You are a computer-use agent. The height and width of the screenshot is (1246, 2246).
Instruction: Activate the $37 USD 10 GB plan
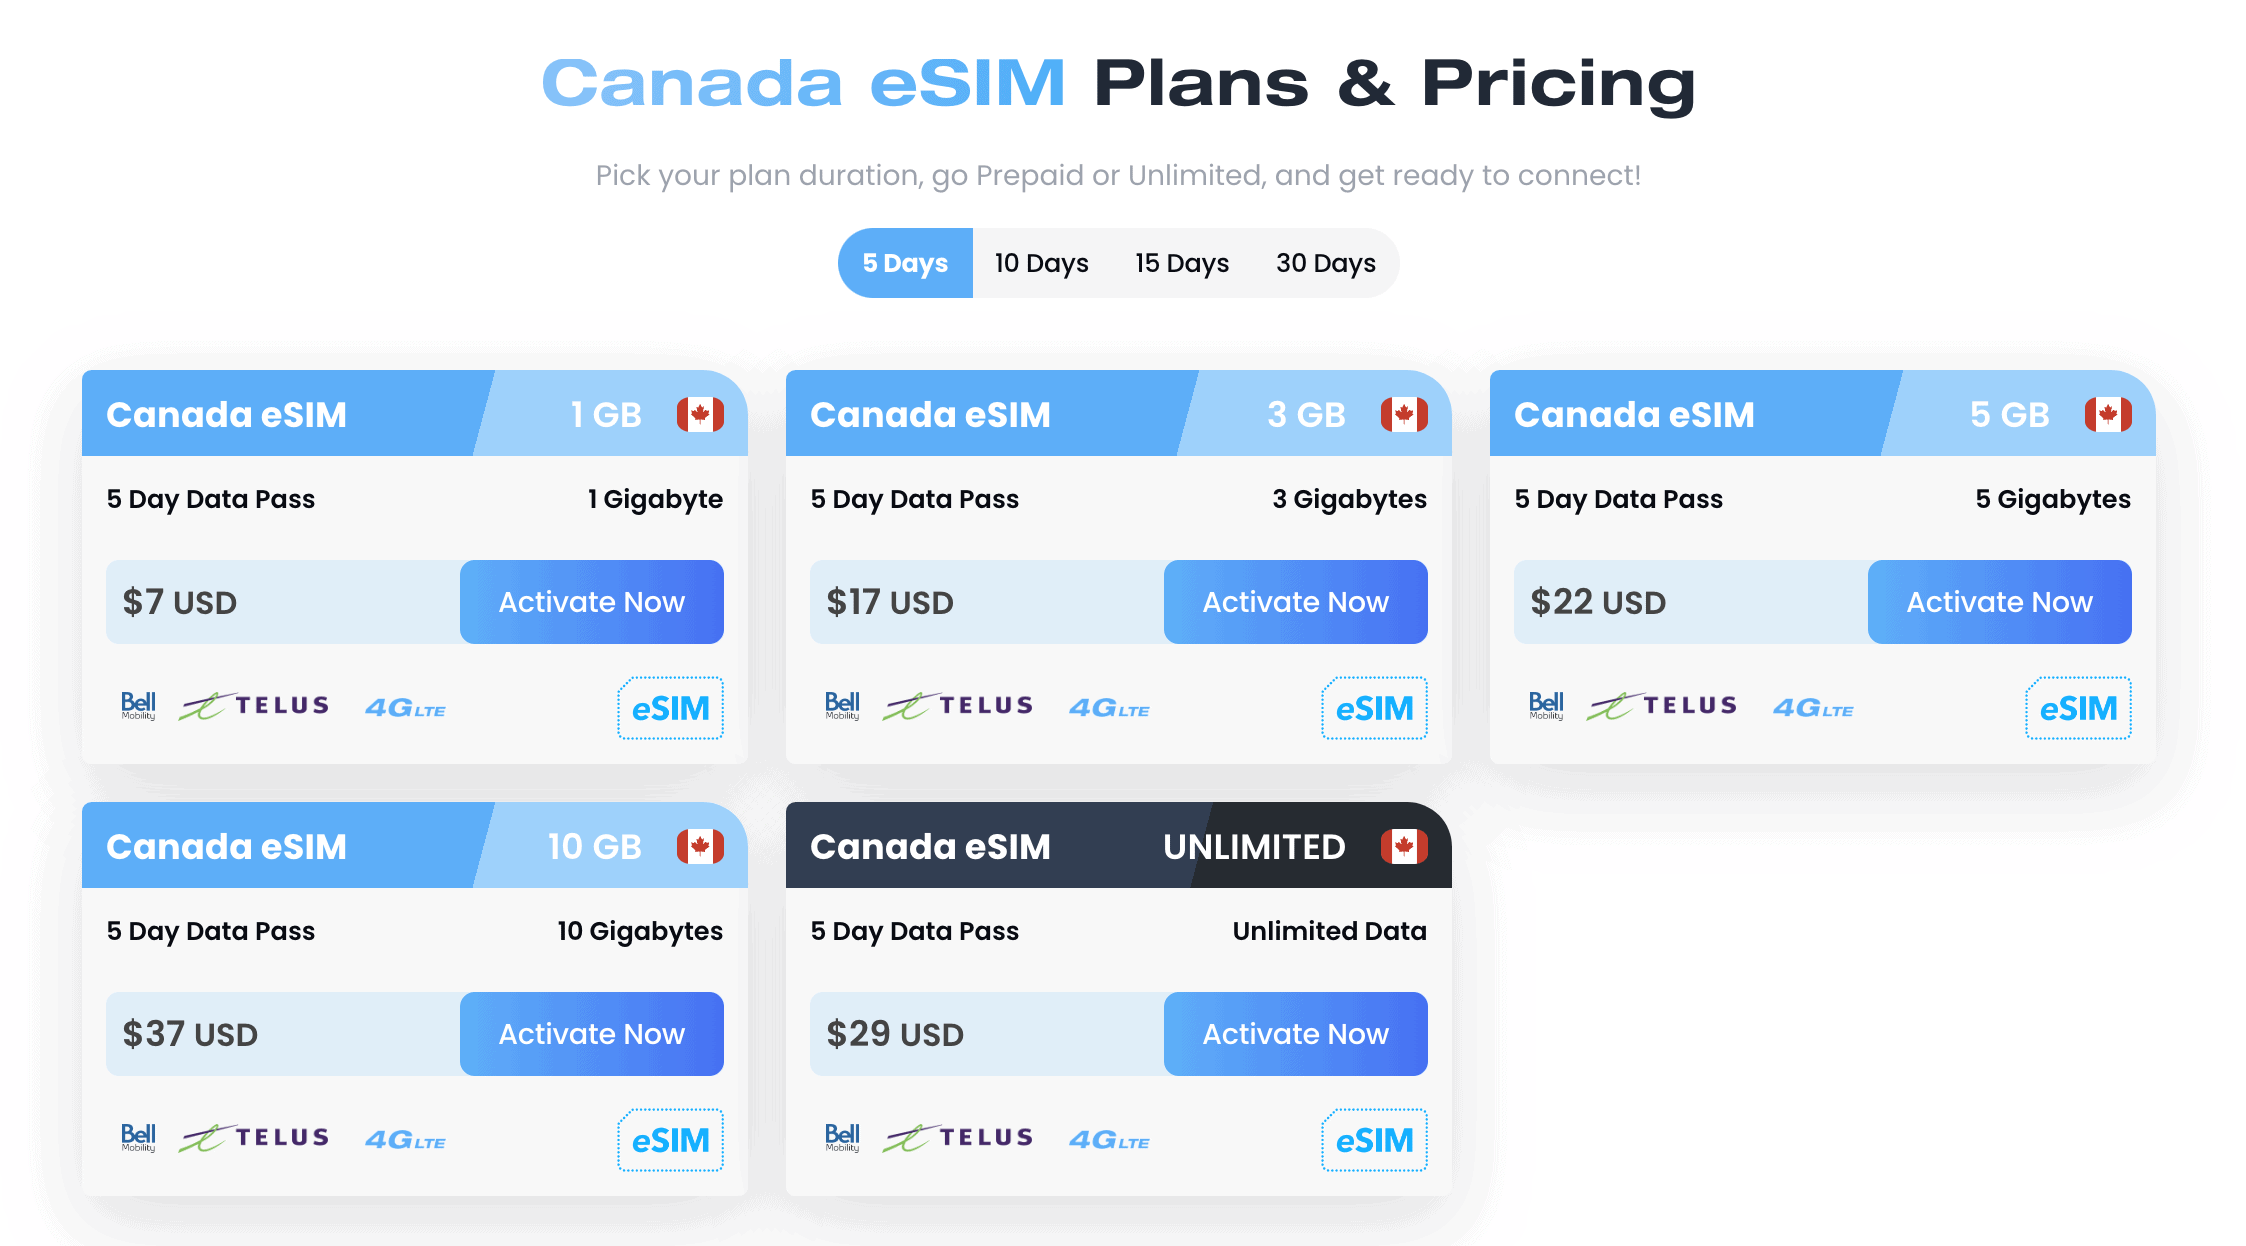591,1034
